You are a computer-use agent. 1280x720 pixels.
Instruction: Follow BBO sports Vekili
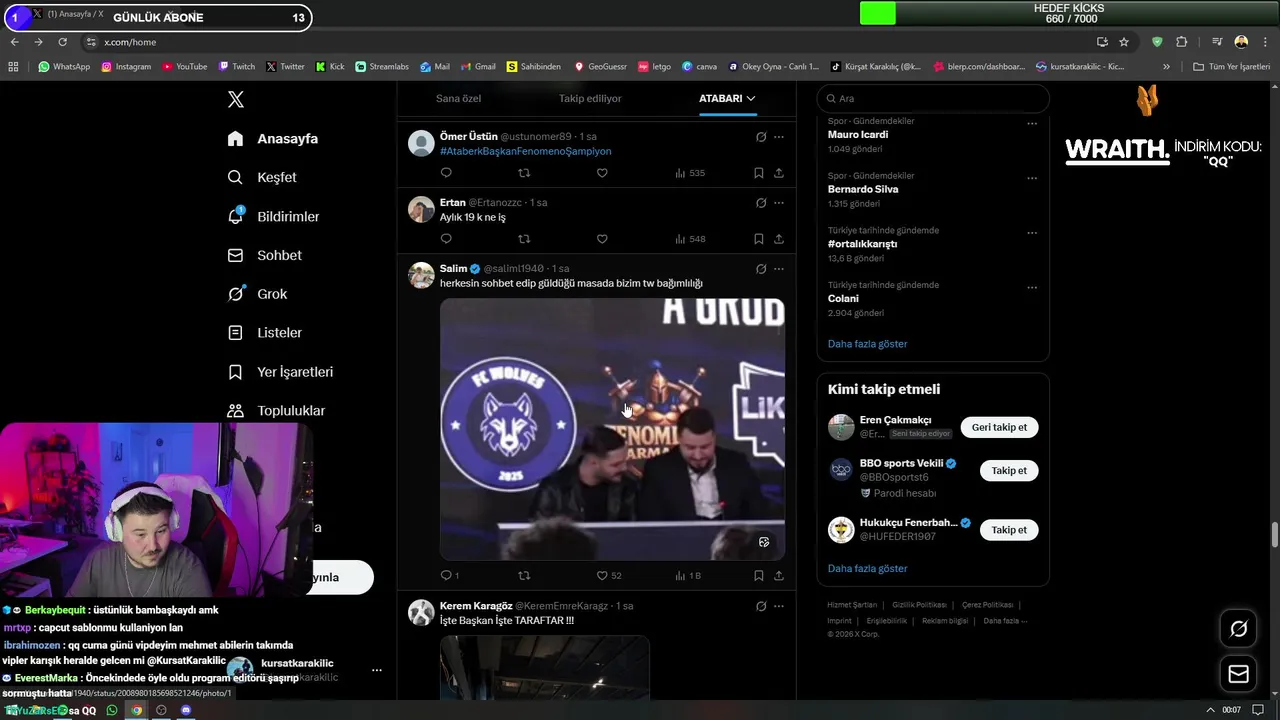tap(1009, 470)
